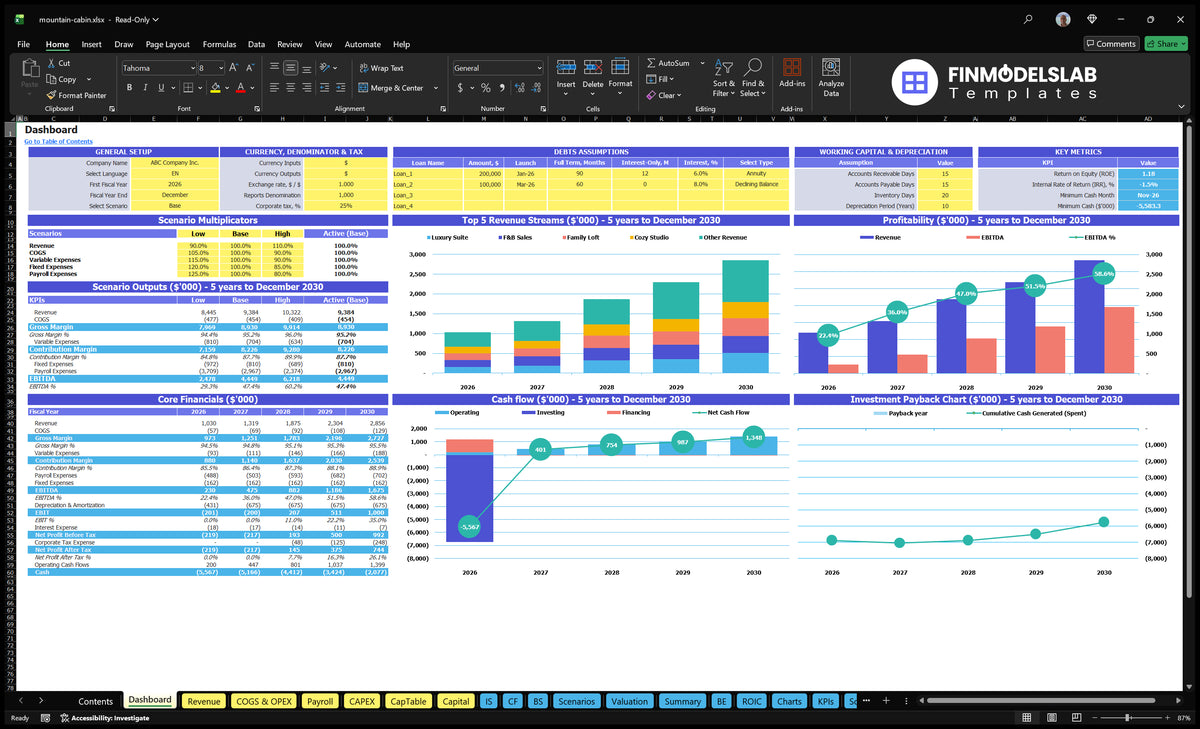Switch to the Insert ribbon tab
The height and width of the screenshot is (729, 1200).
click(x=91, y=44)
